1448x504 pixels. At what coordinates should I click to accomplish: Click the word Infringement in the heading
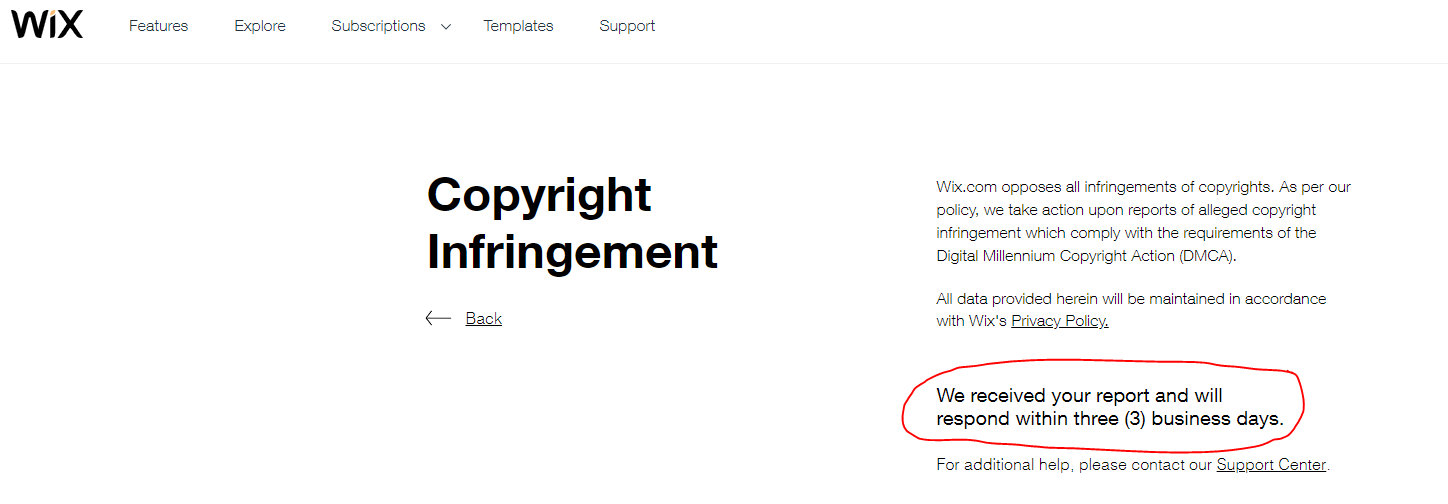point(572,251)
